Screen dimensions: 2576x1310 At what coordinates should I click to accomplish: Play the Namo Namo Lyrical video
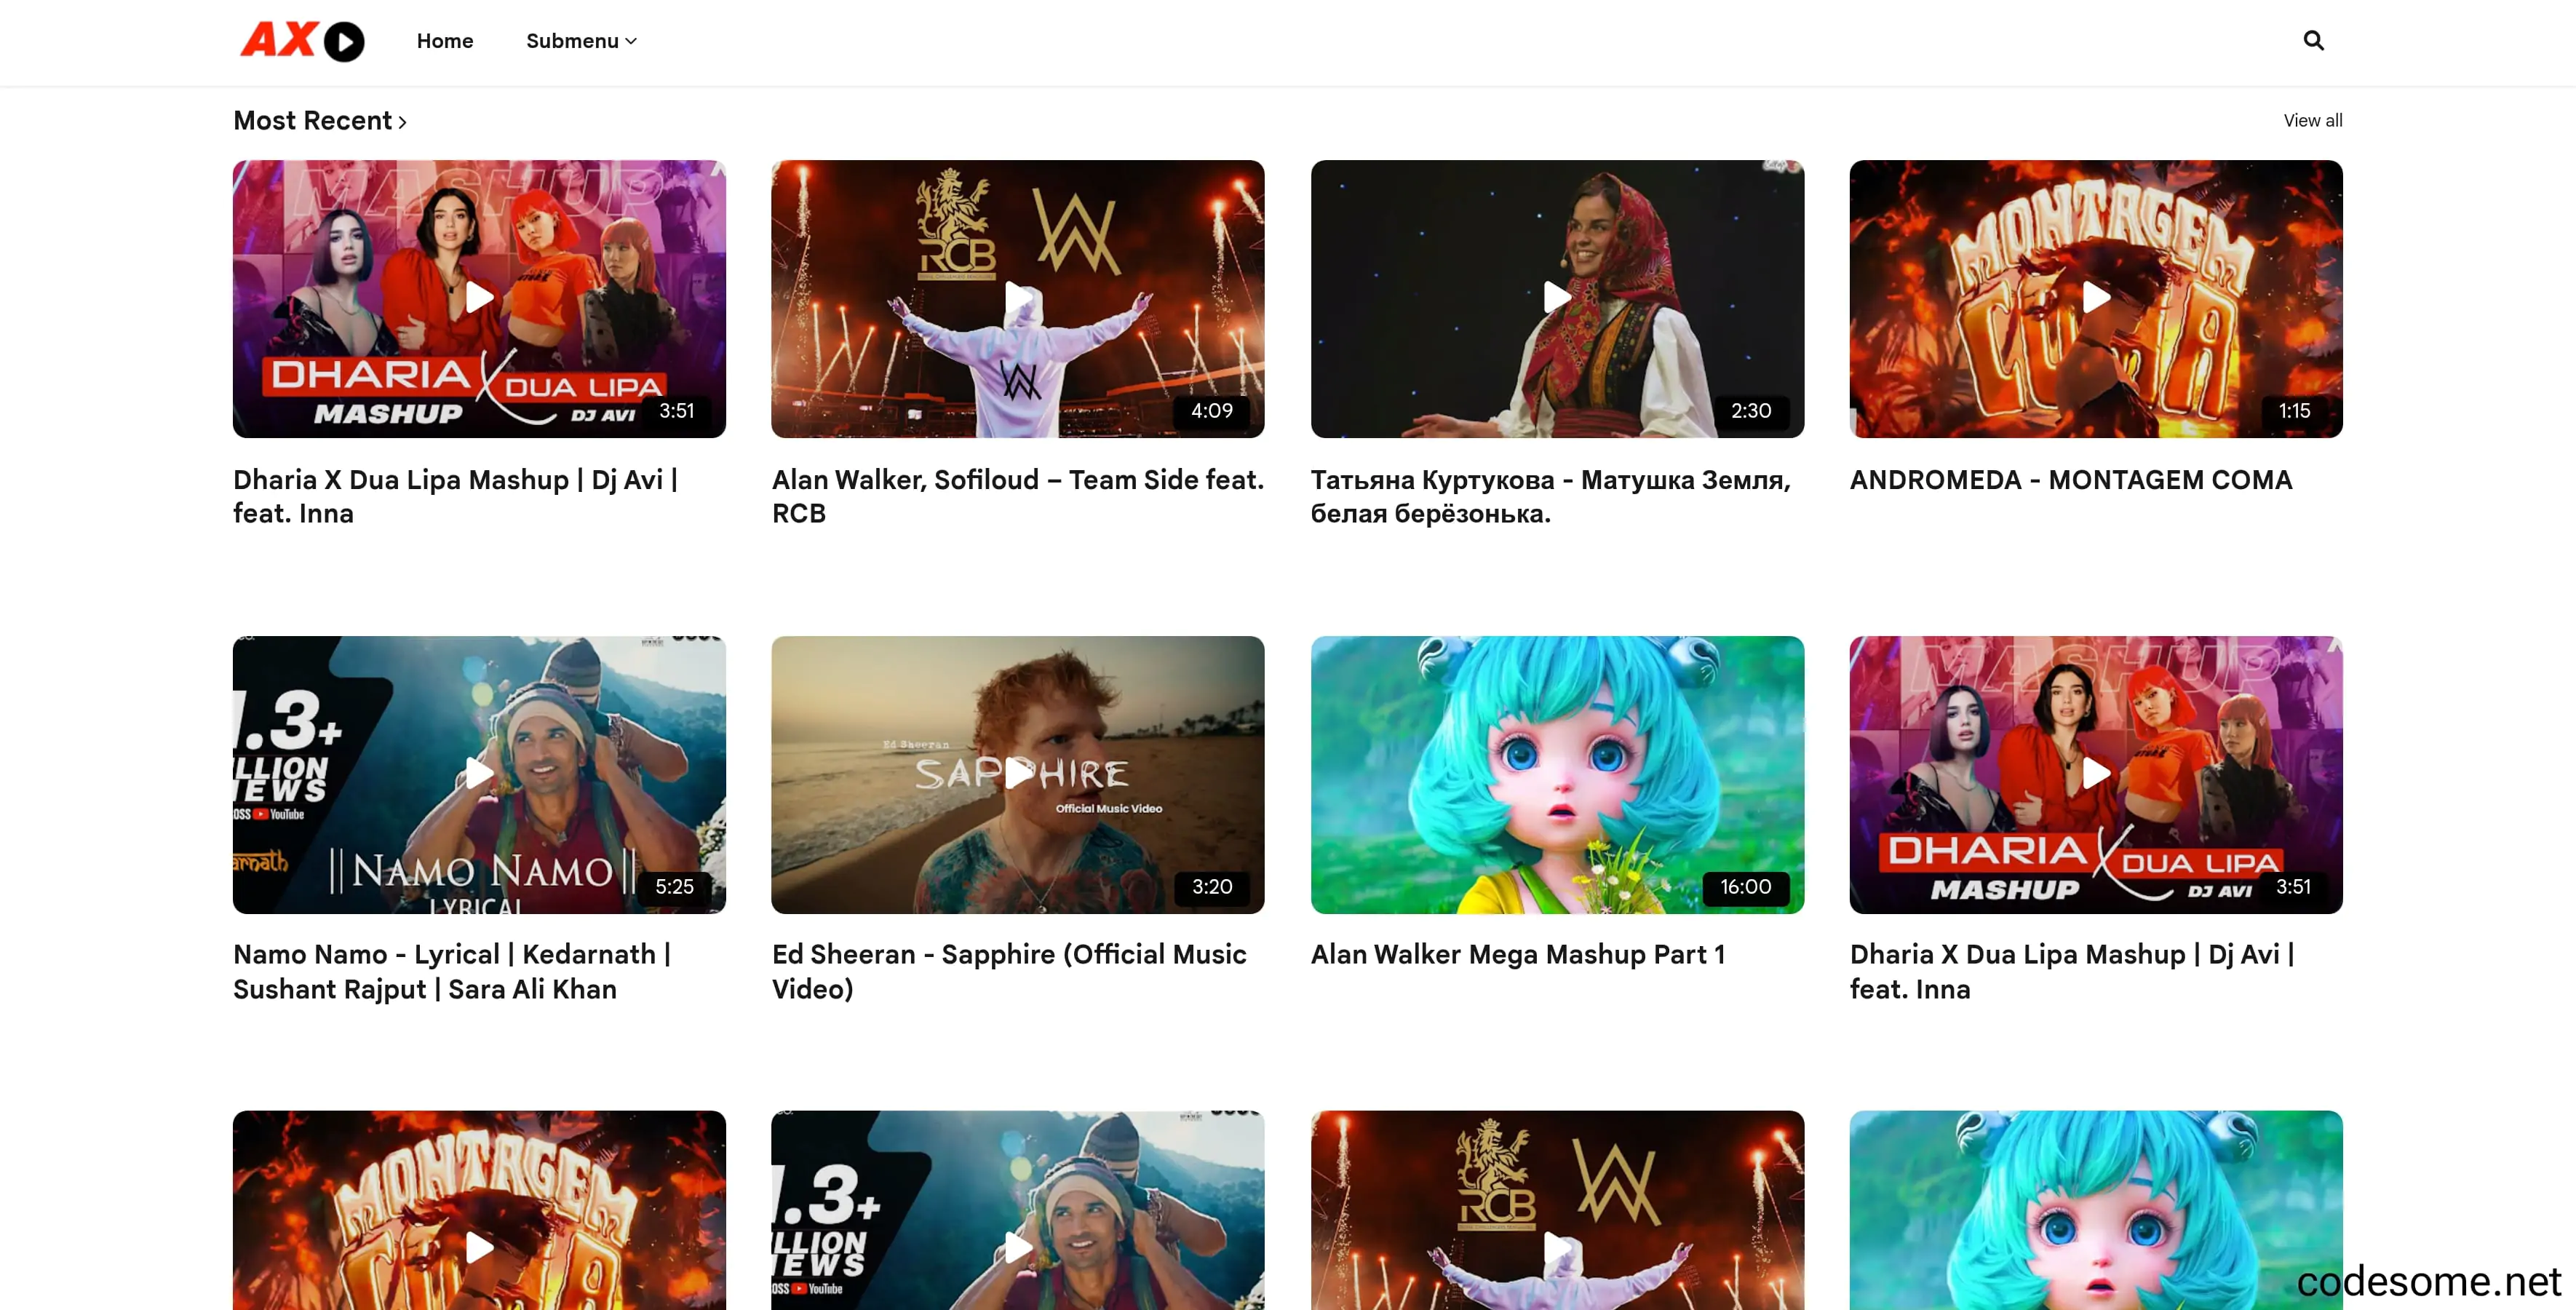tap(479, 773)
